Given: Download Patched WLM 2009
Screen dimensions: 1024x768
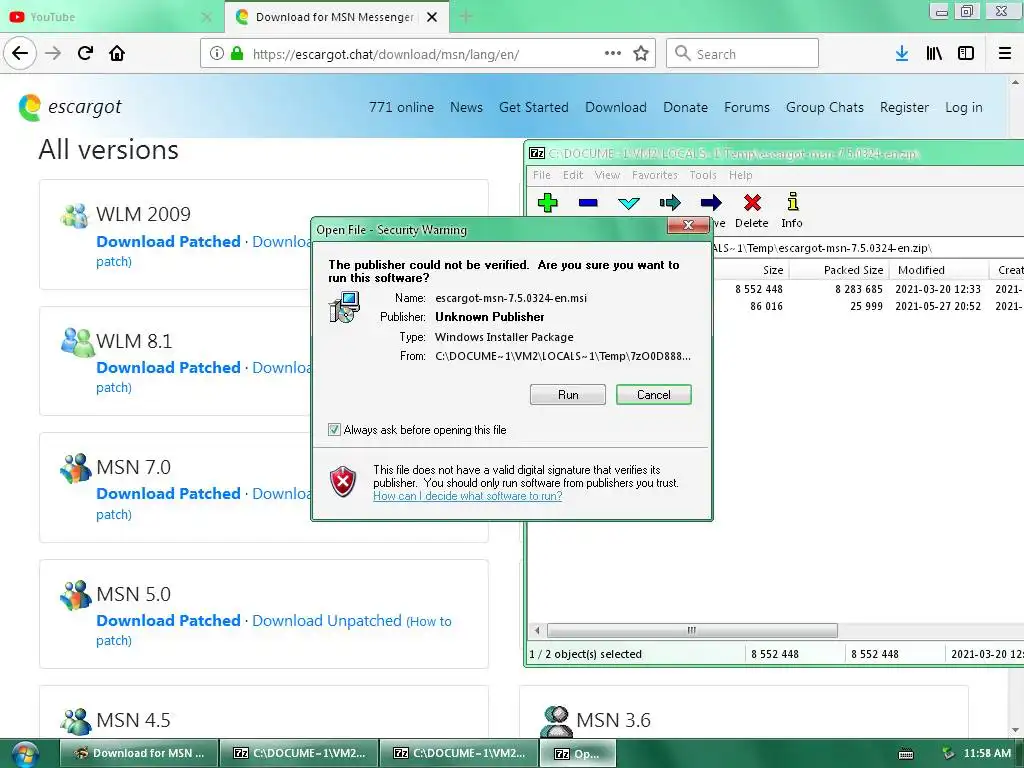Looking at the screenshot, I should (168, 242).
